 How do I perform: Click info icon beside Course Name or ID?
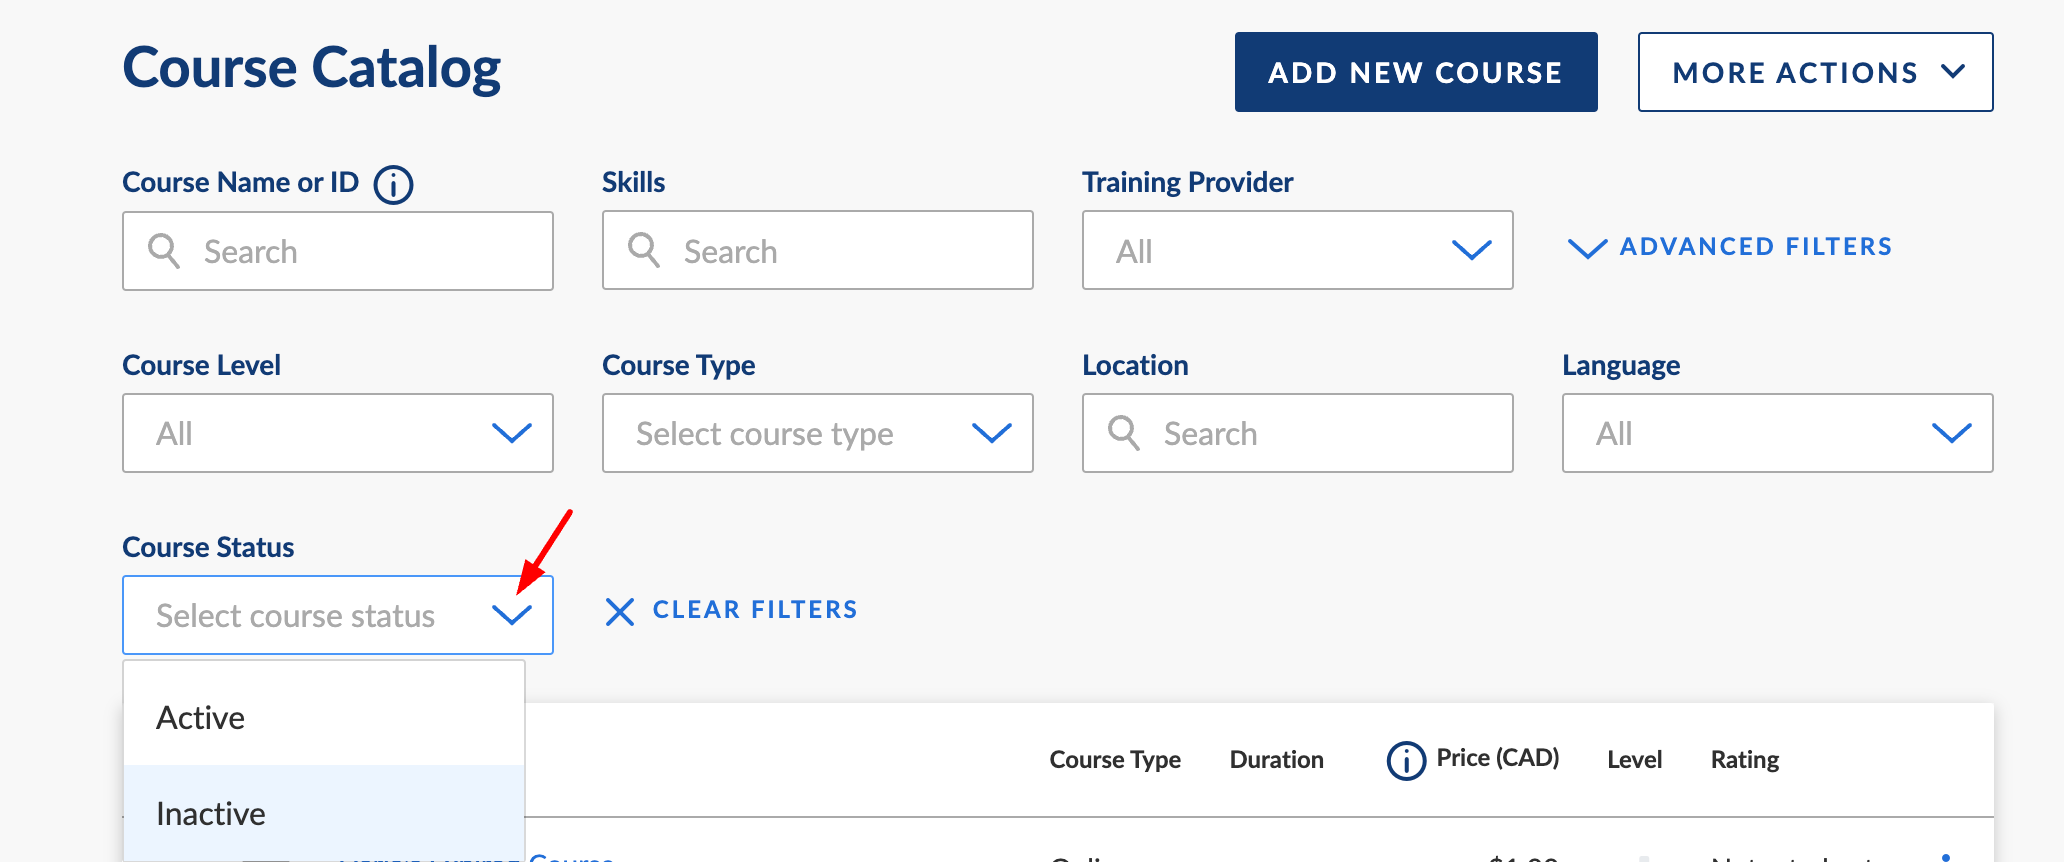tap(393, 185)
